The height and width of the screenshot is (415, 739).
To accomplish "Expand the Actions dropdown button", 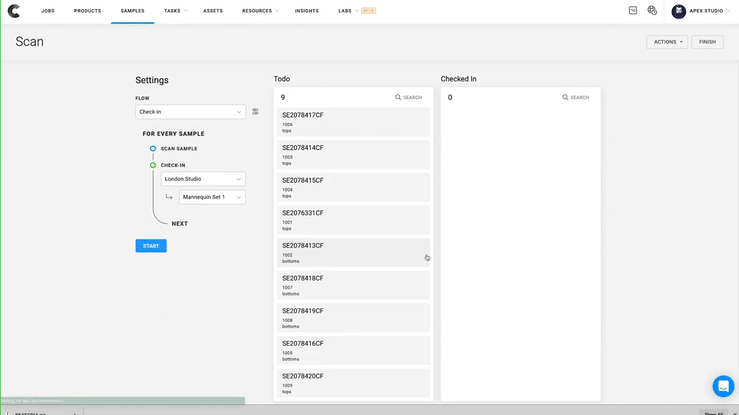I will tap(668, 42).
